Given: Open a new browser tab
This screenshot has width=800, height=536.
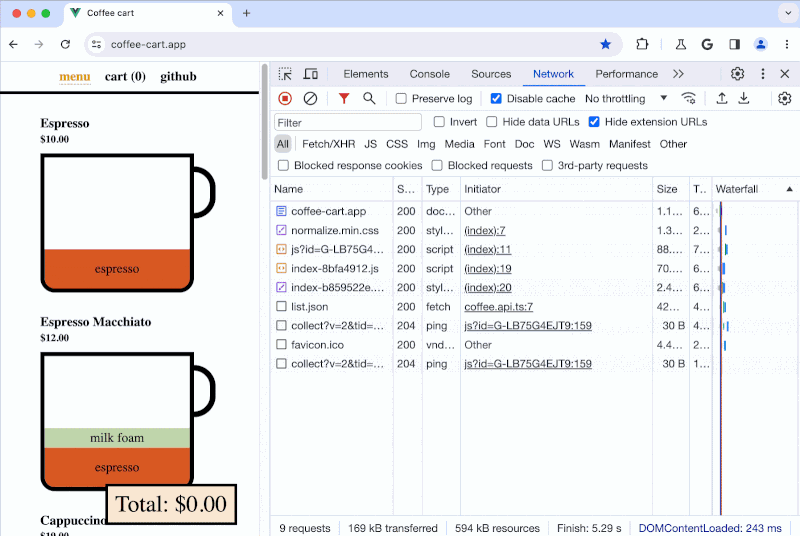Looking at the screenshot, I should point(246,13).
